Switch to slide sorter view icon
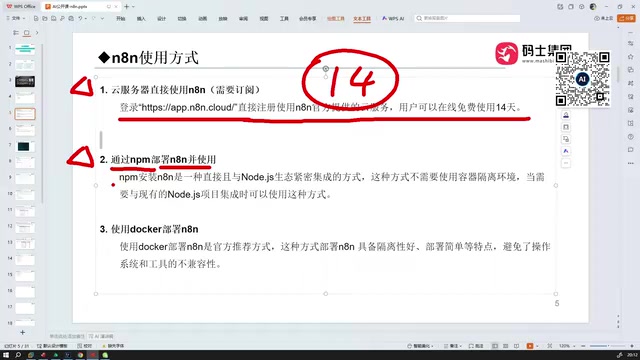The width and height of the screenshot is (640, 360). [x=506, y=346]
